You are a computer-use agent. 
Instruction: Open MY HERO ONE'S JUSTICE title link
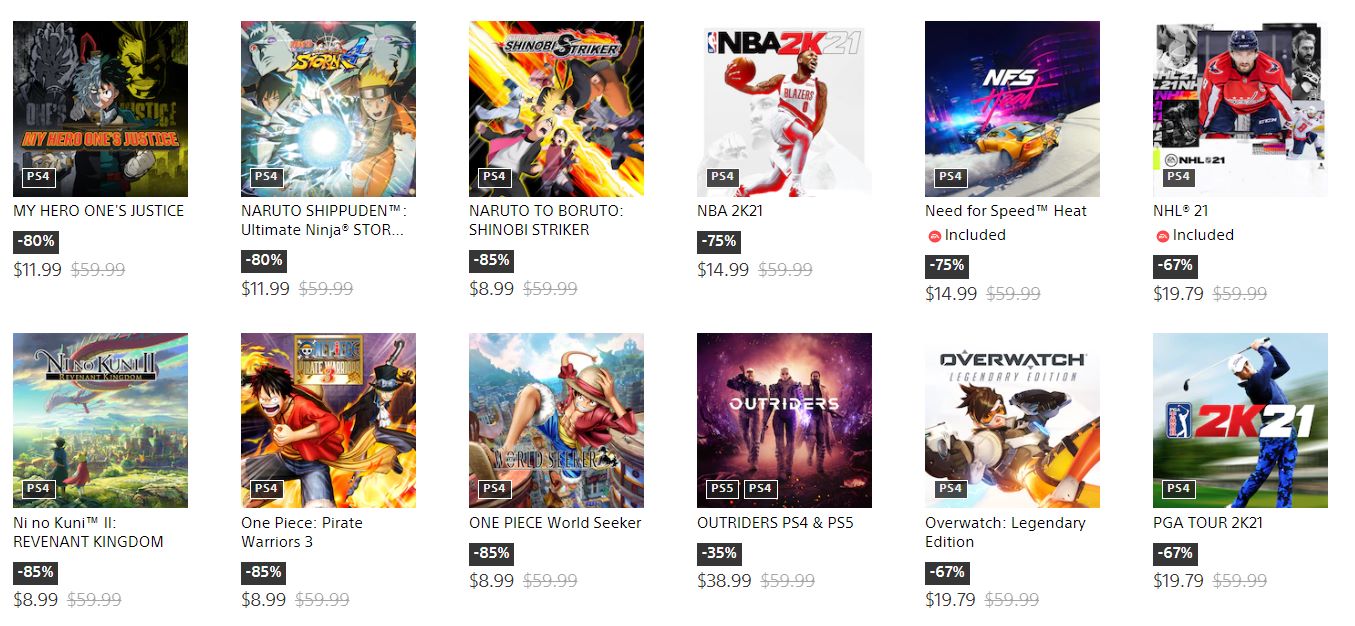tap(99, 211)
